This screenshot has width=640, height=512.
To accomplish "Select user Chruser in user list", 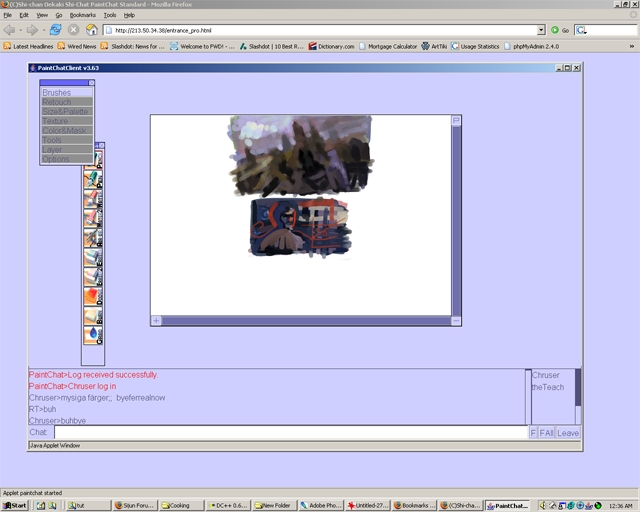I will tap(546, 375).
